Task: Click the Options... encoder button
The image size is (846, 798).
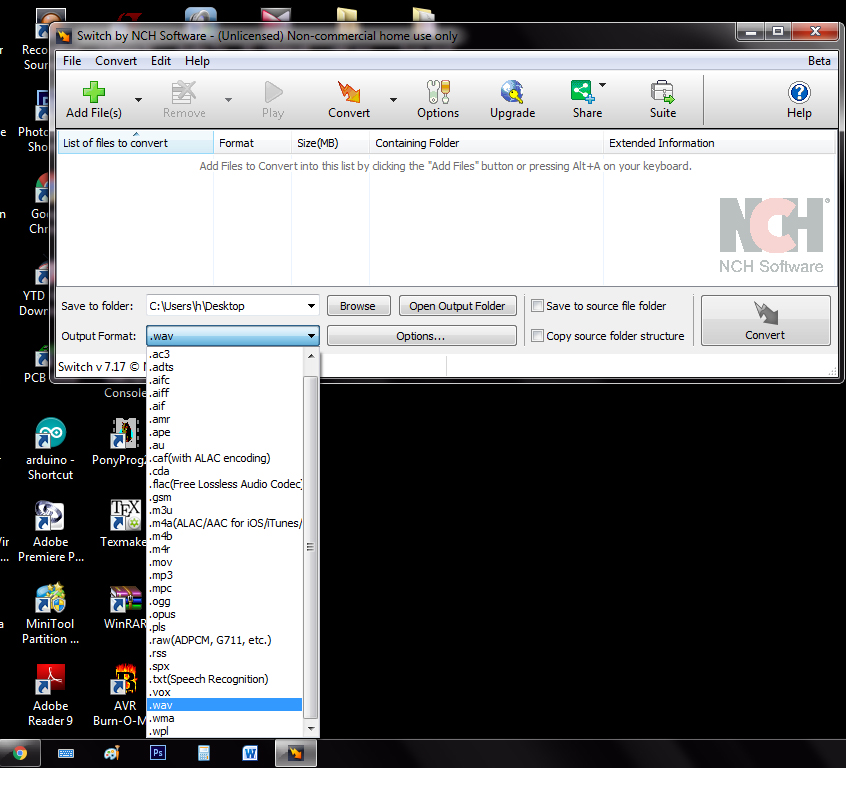Action: click(x=421, y=336)
